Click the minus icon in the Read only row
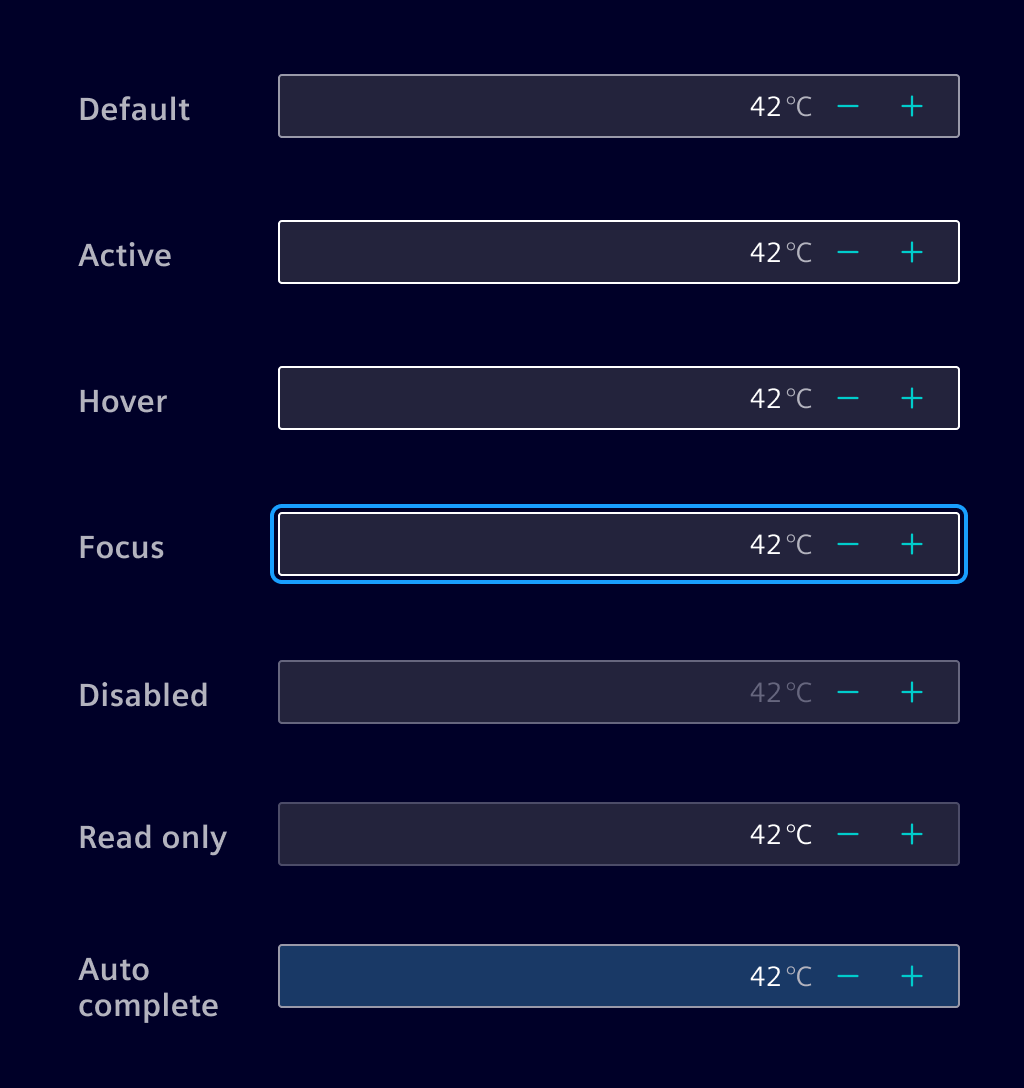The image size is (1024, 1088). [x=847, y=833]
